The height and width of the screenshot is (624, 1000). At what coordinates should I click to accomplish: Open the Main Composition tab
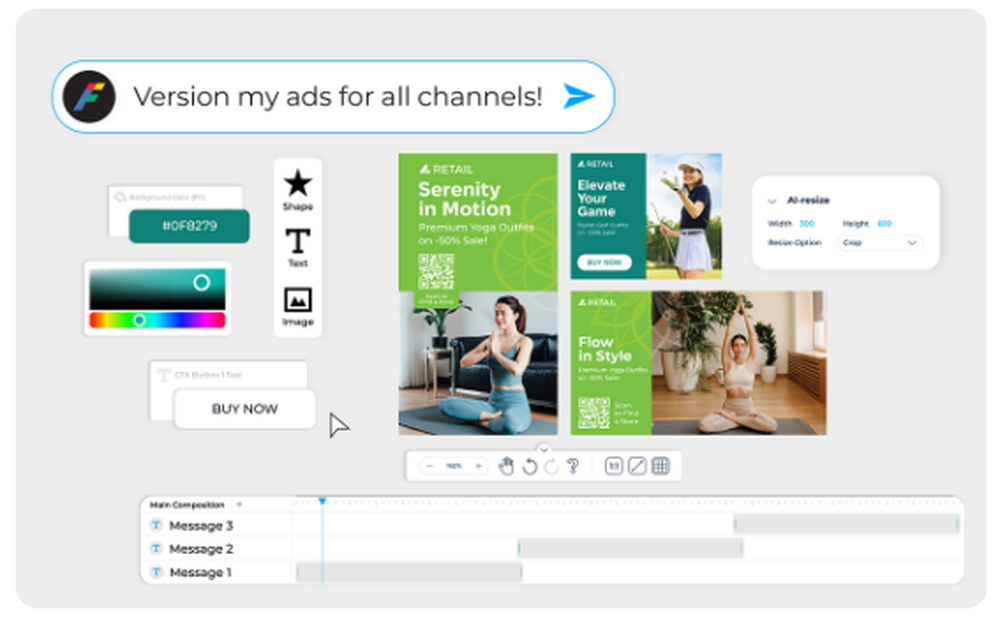tap(187, 505)
